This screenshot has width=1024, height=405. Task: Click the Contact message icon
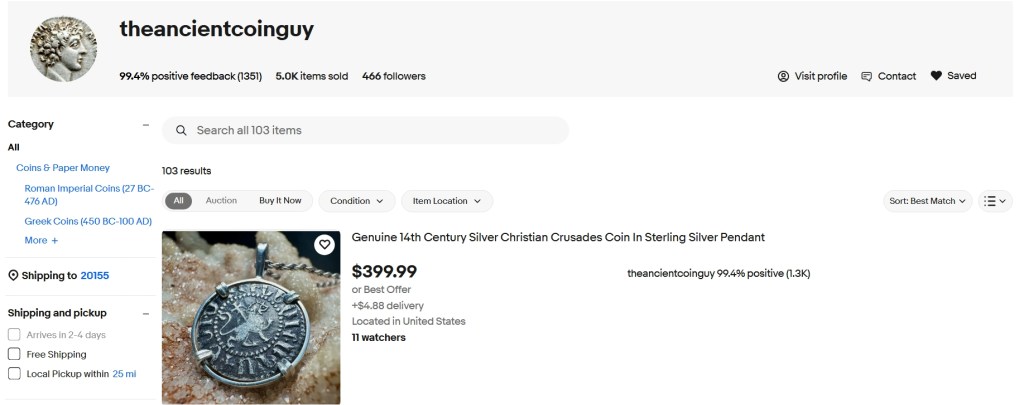click(x=867, y=76)
